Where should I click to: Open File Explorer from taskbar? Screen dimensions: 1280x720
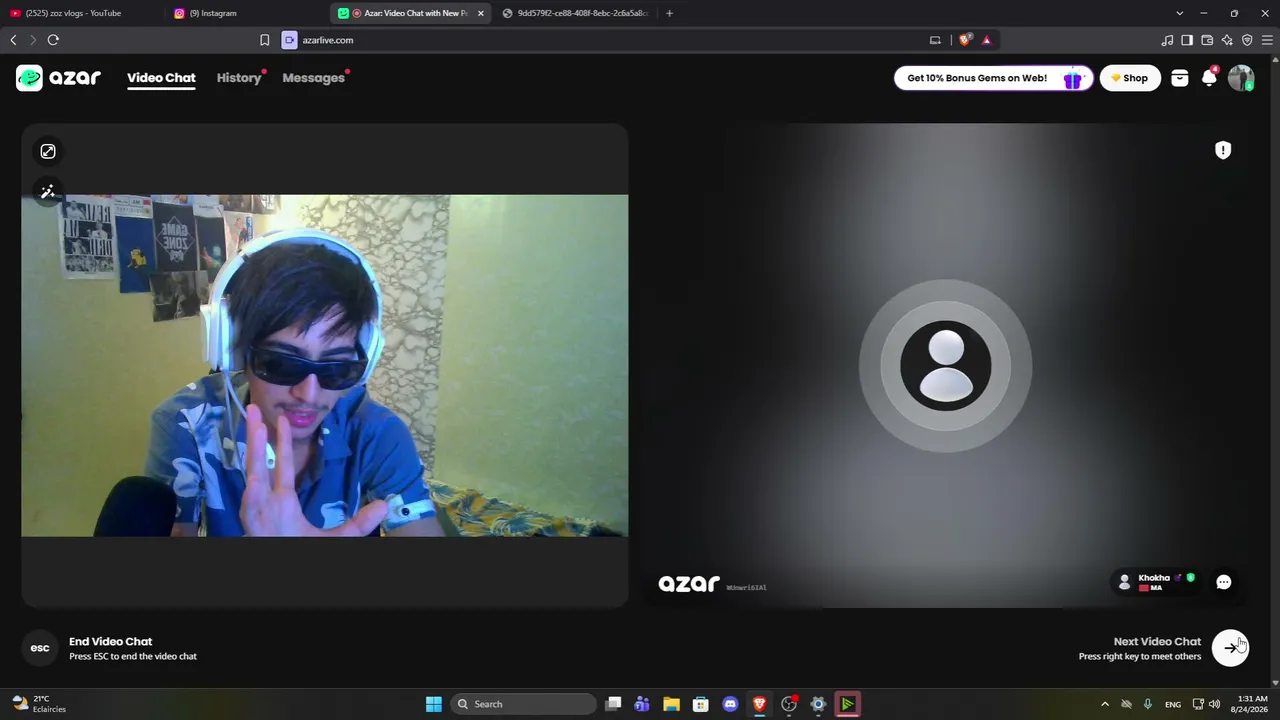[x=671, y=704]
